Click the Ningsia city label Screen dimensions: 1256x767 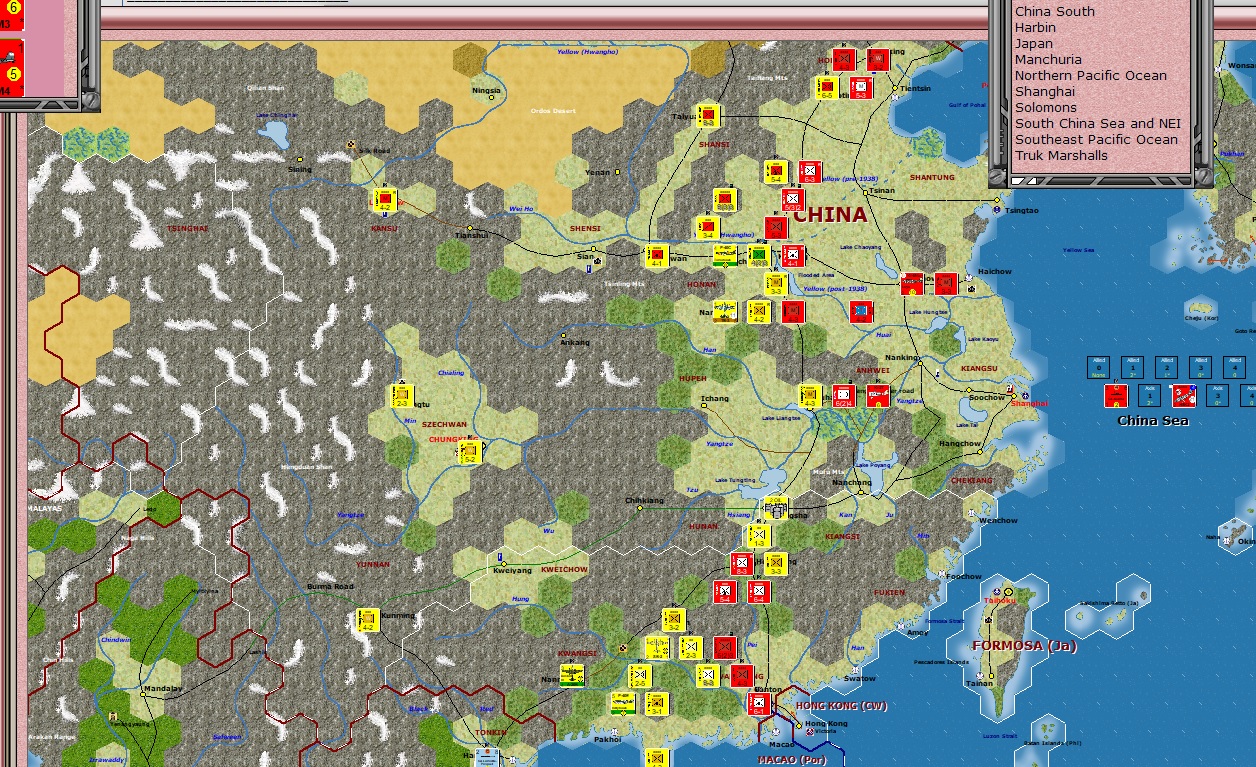[x=486, y=91]
